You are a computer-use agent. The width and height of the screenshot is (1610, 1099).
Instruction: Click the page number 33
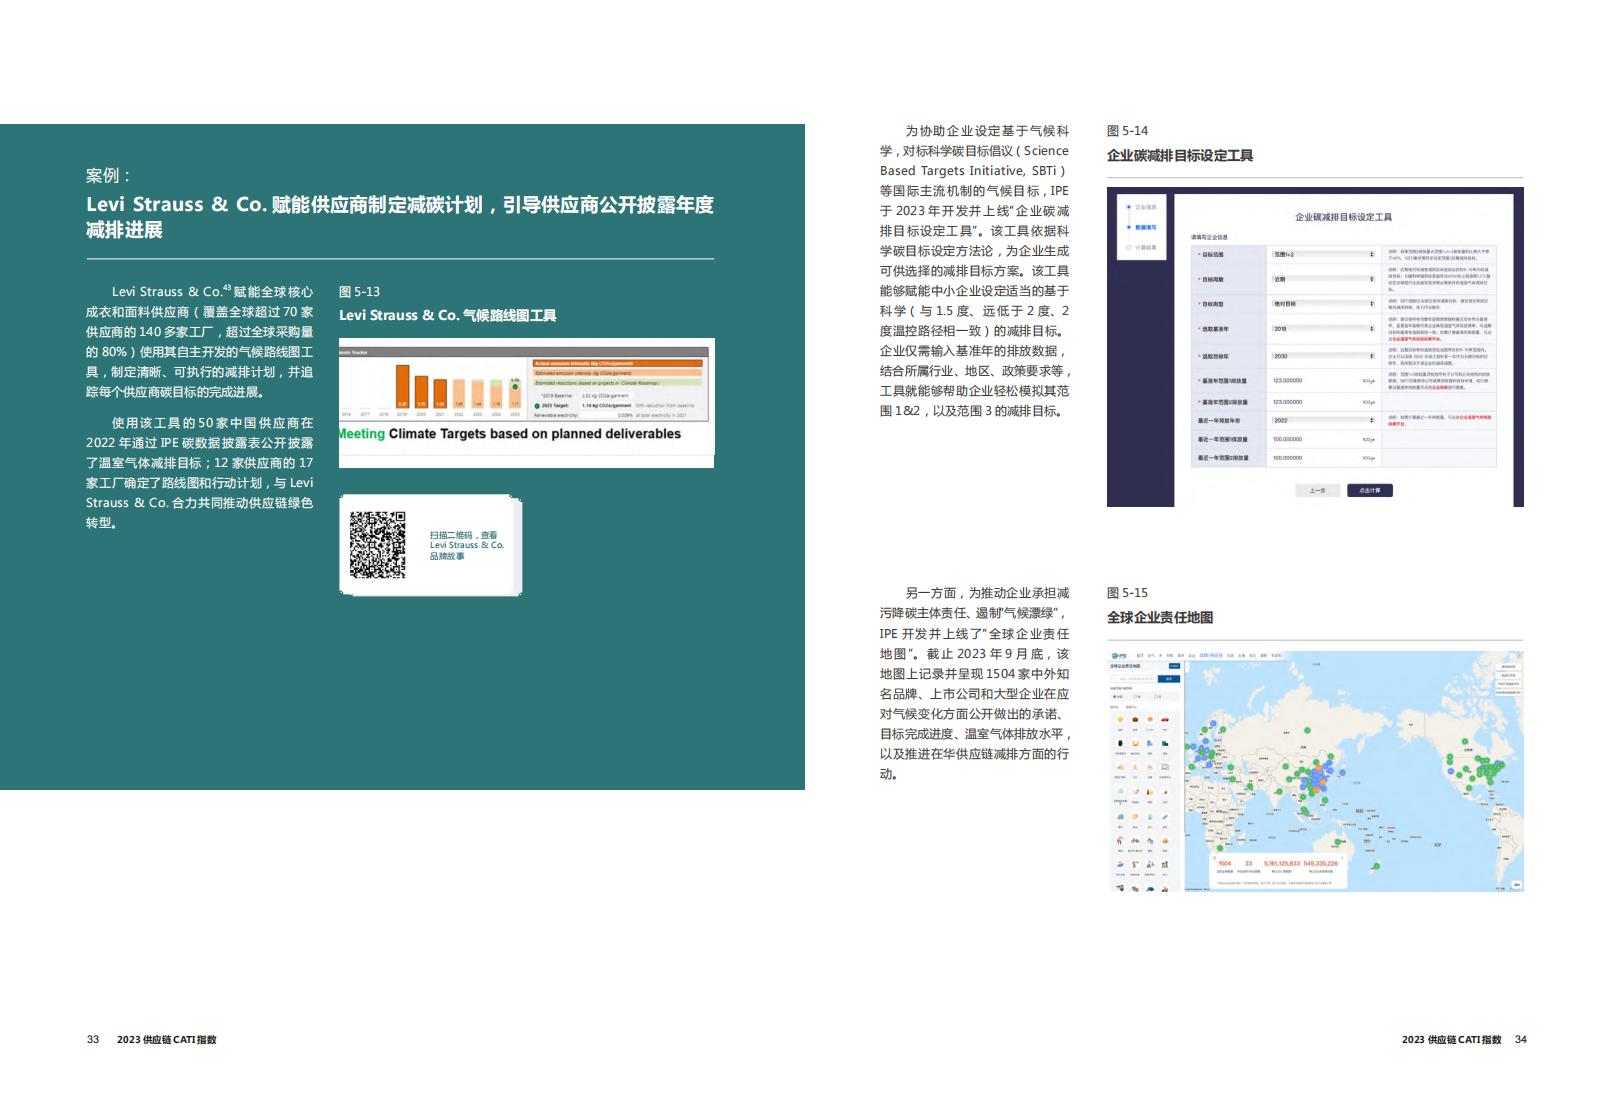[93, 1040]
